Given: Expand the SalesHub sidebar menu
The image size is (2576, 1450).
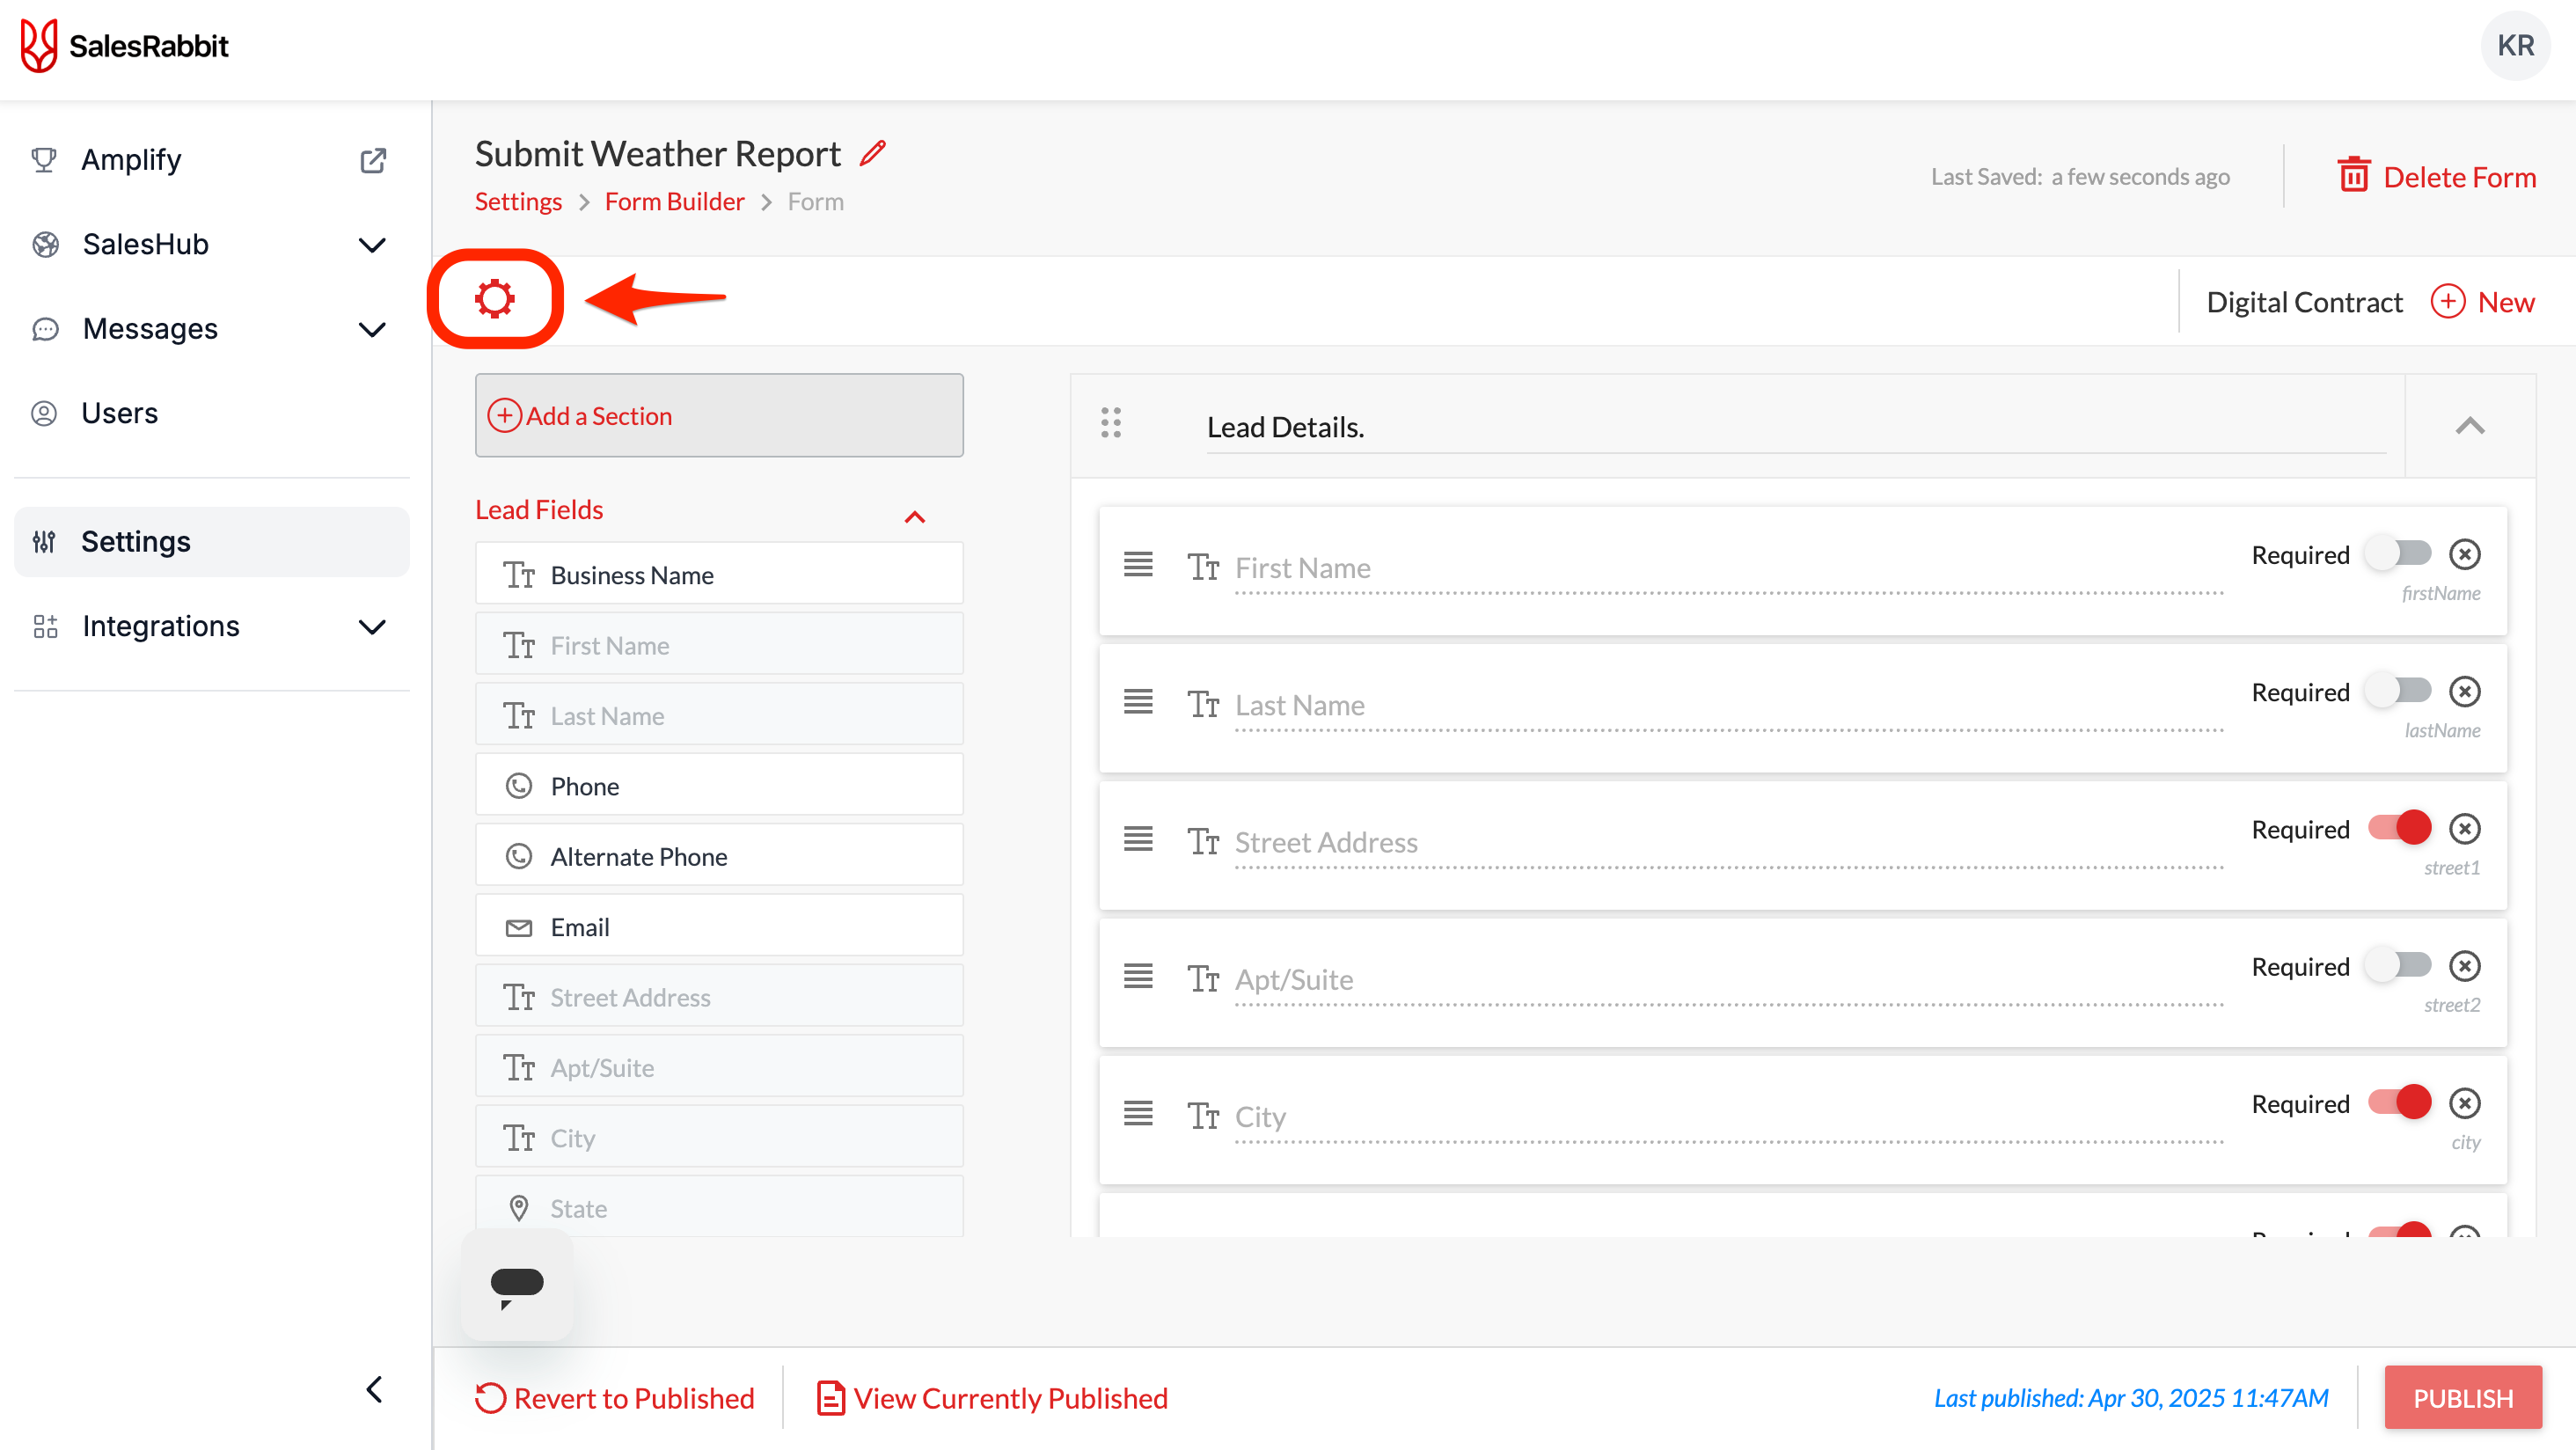Looking at the screenshot, I should pyautogui.click(x=372, y=245).
